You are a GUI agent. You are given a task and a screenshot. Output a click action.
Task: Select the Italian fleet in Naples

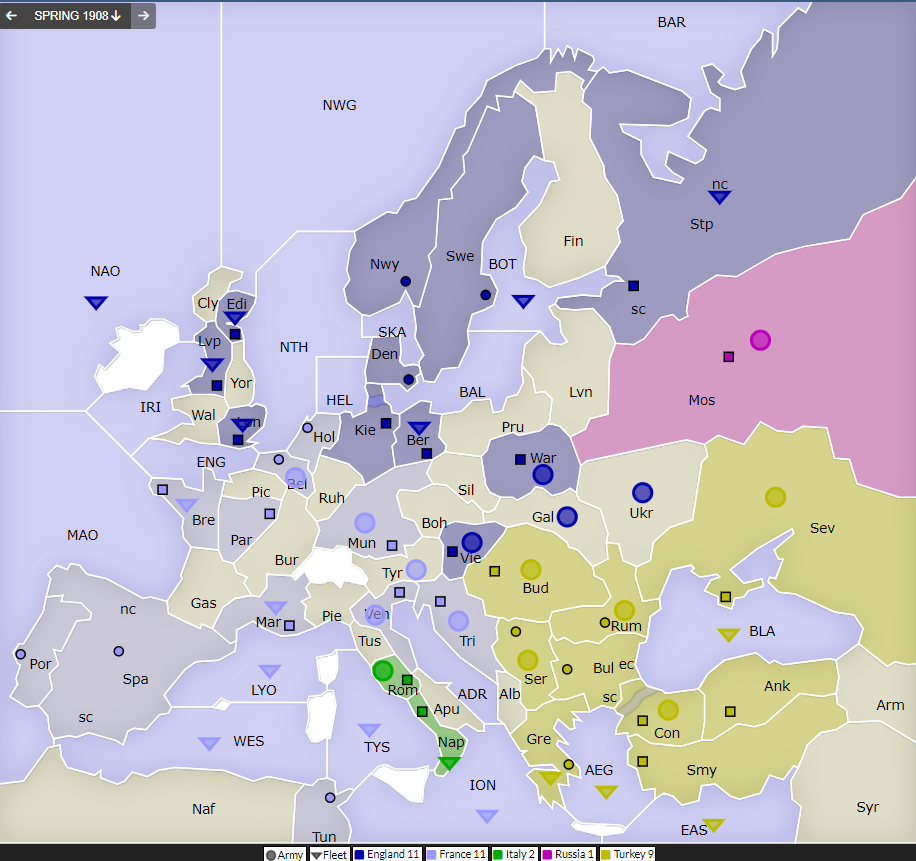tap(449, 763)
